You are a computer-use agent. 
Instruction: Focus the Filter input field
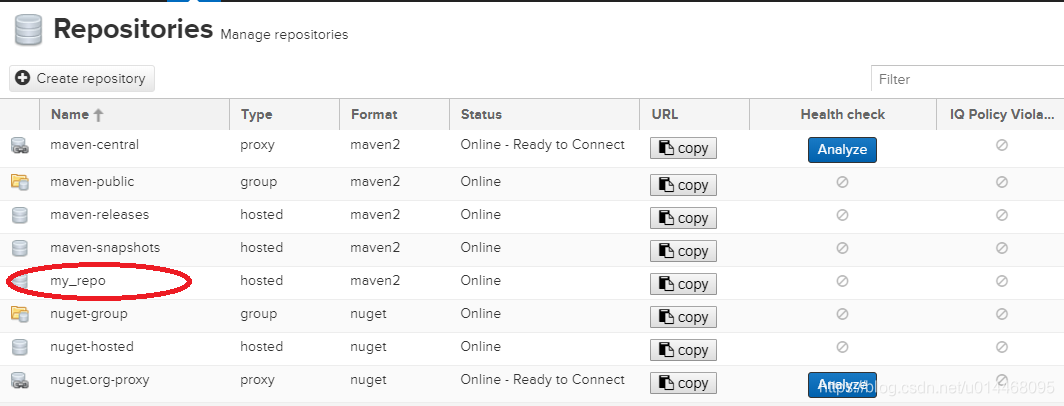coord(968,79)
